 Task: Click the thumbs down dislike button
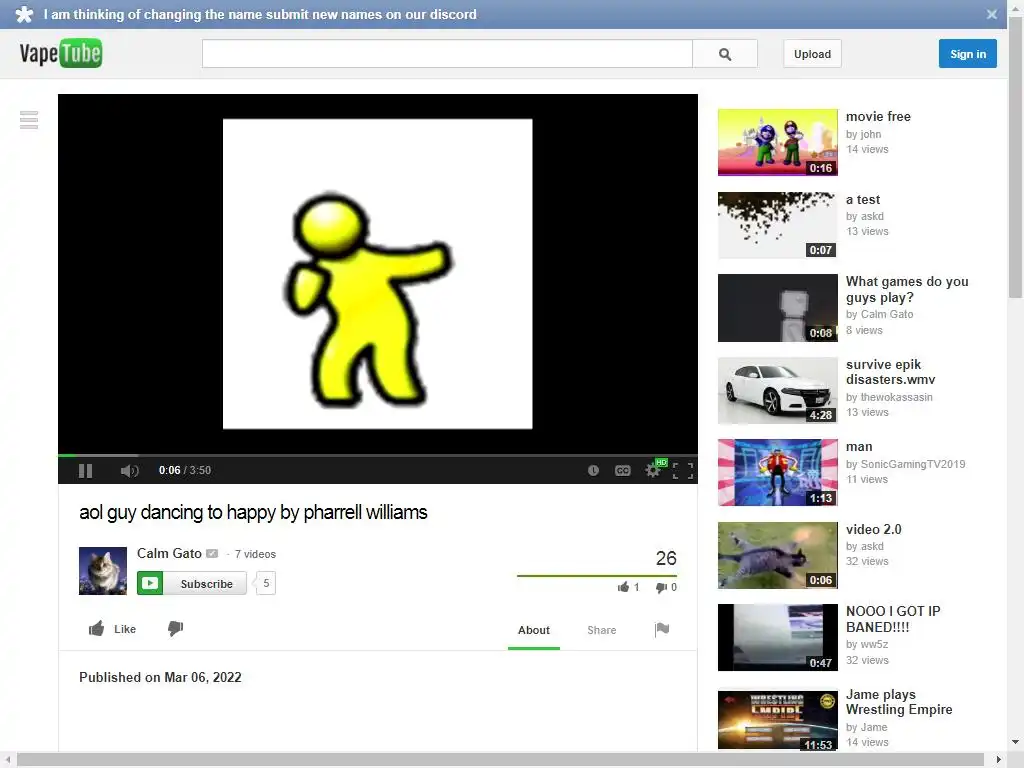(x=175, y=628)
